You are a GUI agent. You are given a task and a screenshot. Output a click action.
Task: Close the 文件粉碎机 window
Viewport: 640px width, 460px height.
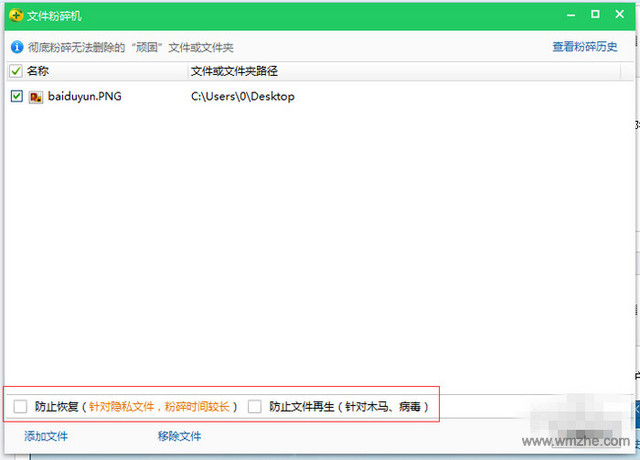[x=620, y=14]
